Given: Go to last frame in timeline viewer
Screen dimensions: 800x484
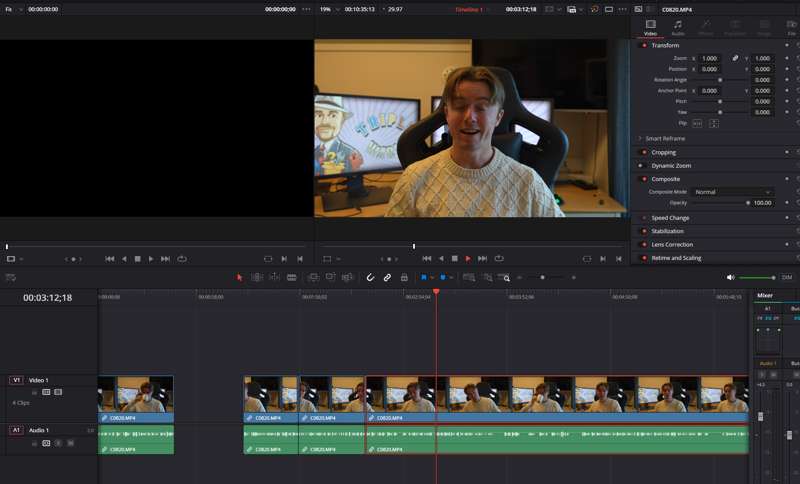Looking at the screenshot, I should 482,259.
